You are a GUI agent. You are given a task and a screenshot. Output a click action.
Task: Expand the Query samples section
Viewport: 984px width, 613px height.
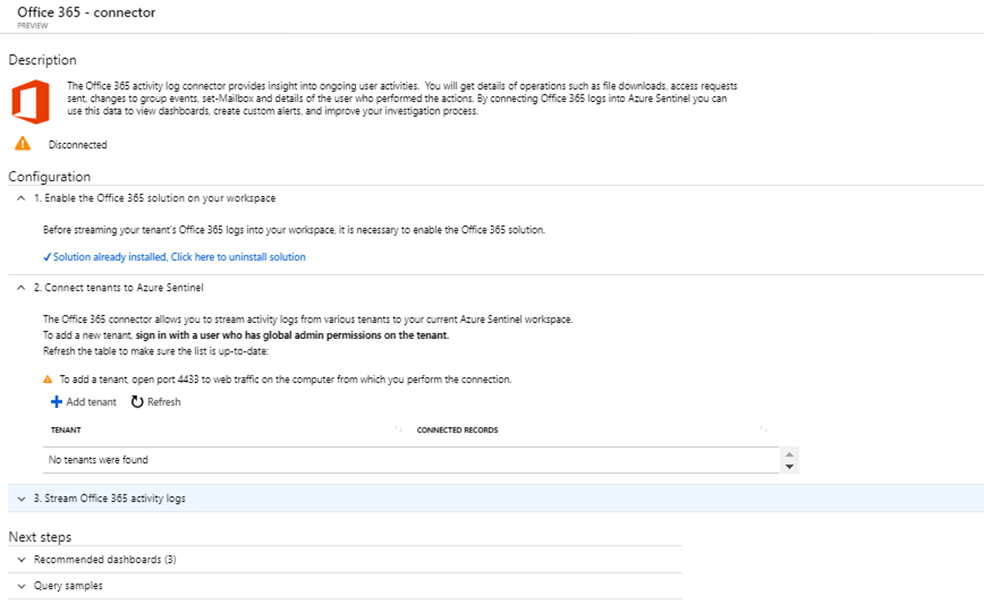point(21,586)
